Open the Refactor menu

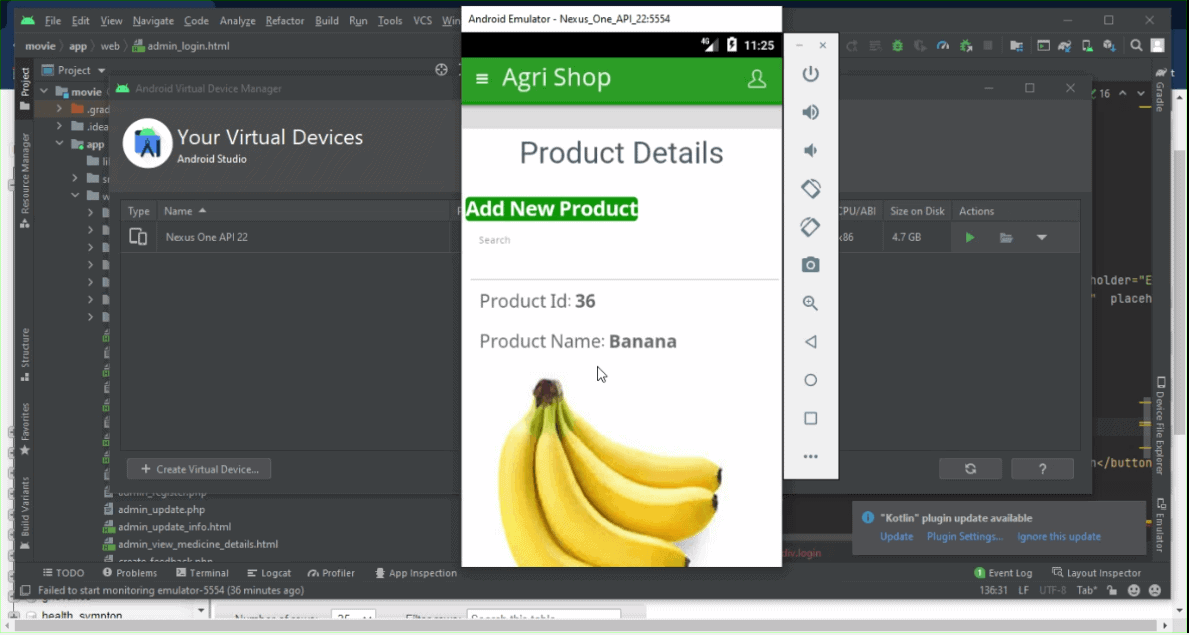[284, 20]
